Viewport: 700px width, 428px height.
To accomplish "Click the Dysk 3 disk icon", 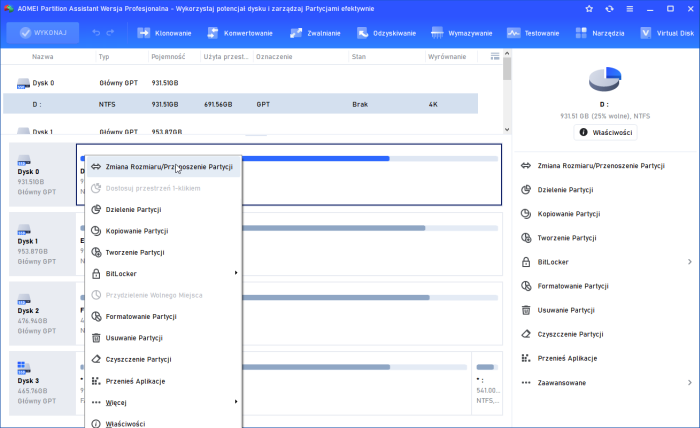I will point(24,367).
